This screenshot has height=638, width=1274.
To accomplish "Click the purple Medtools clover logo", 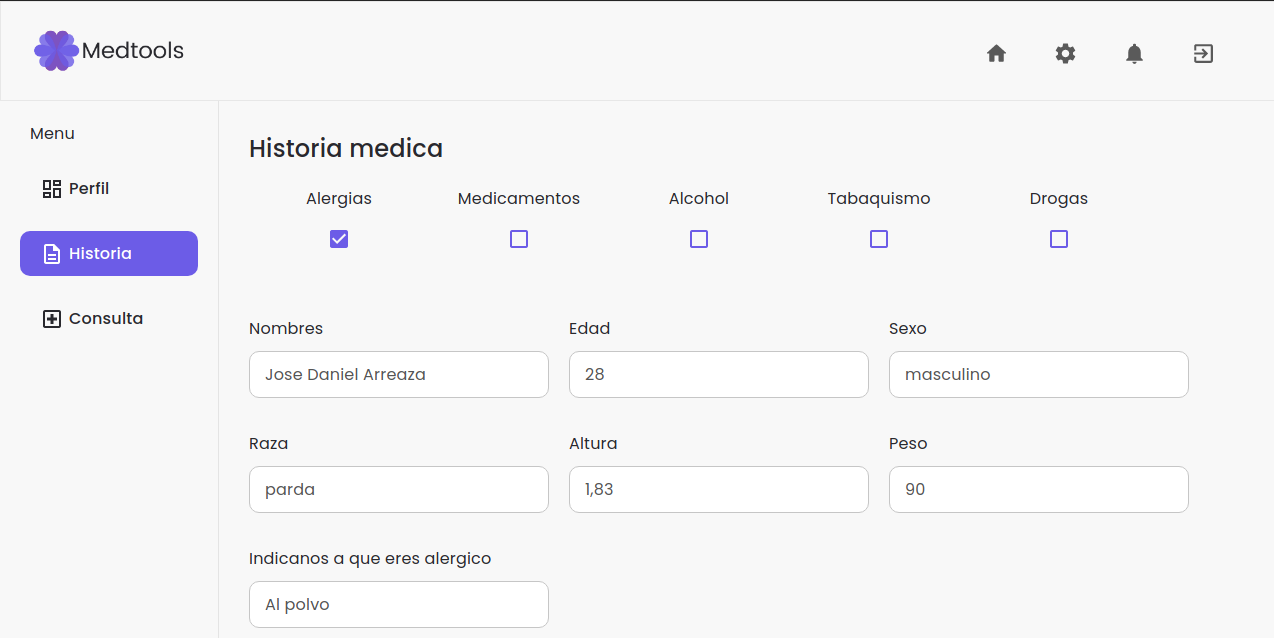I will [55, 50].
